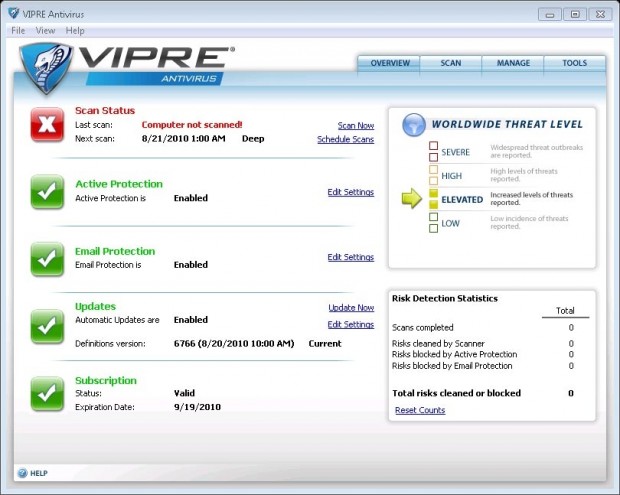The width and height of the screenshot is (620, 495).
Task: Click the VIPRE snake shield logo
Action: click(x=46, y=68)
